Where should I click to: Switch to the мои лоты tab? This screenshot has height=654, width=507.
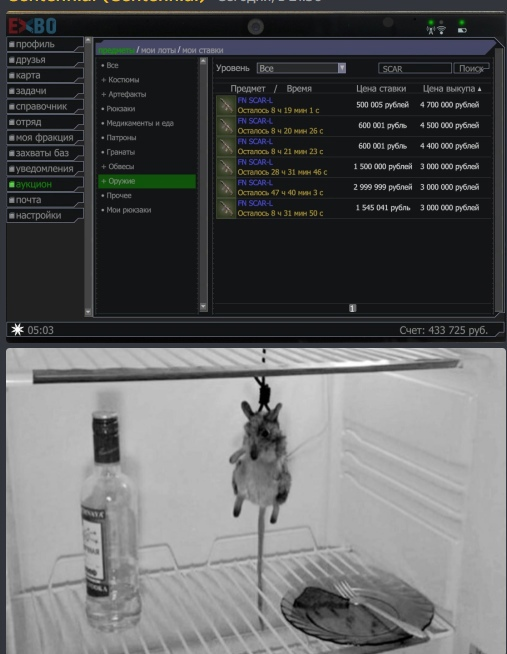click(x=158, y=50)
